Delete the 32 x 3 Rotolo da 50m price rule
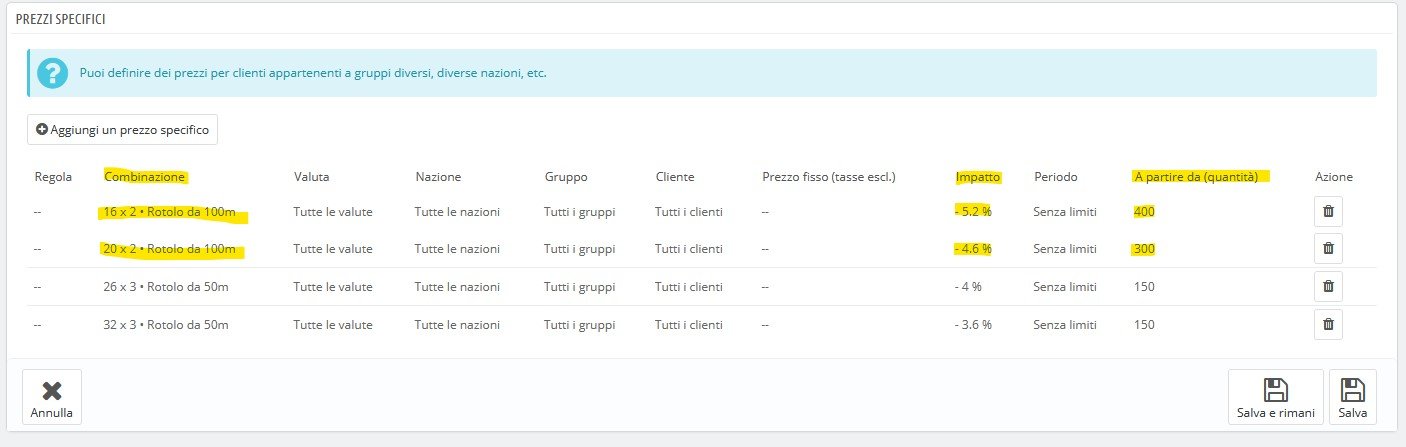Viewport: 1406px width, 447px height. click(1328, 324)
